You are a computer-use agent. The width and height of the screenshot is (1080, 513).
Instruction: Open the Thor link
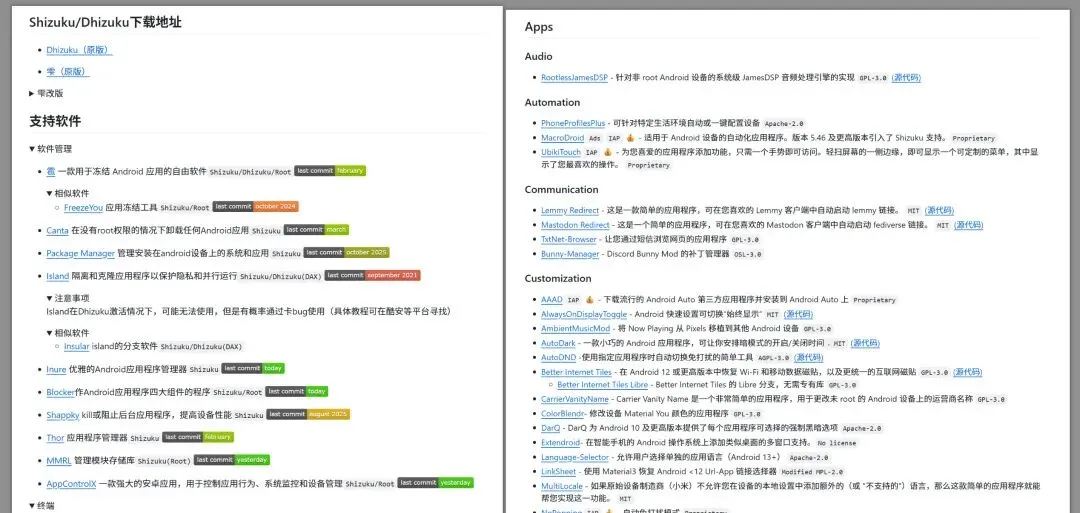click(x=55, y=438)
